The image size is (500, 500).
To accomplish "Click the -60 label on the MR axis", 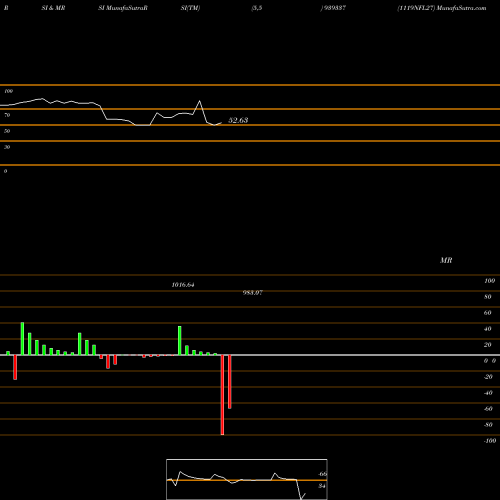I will point(488,409).
